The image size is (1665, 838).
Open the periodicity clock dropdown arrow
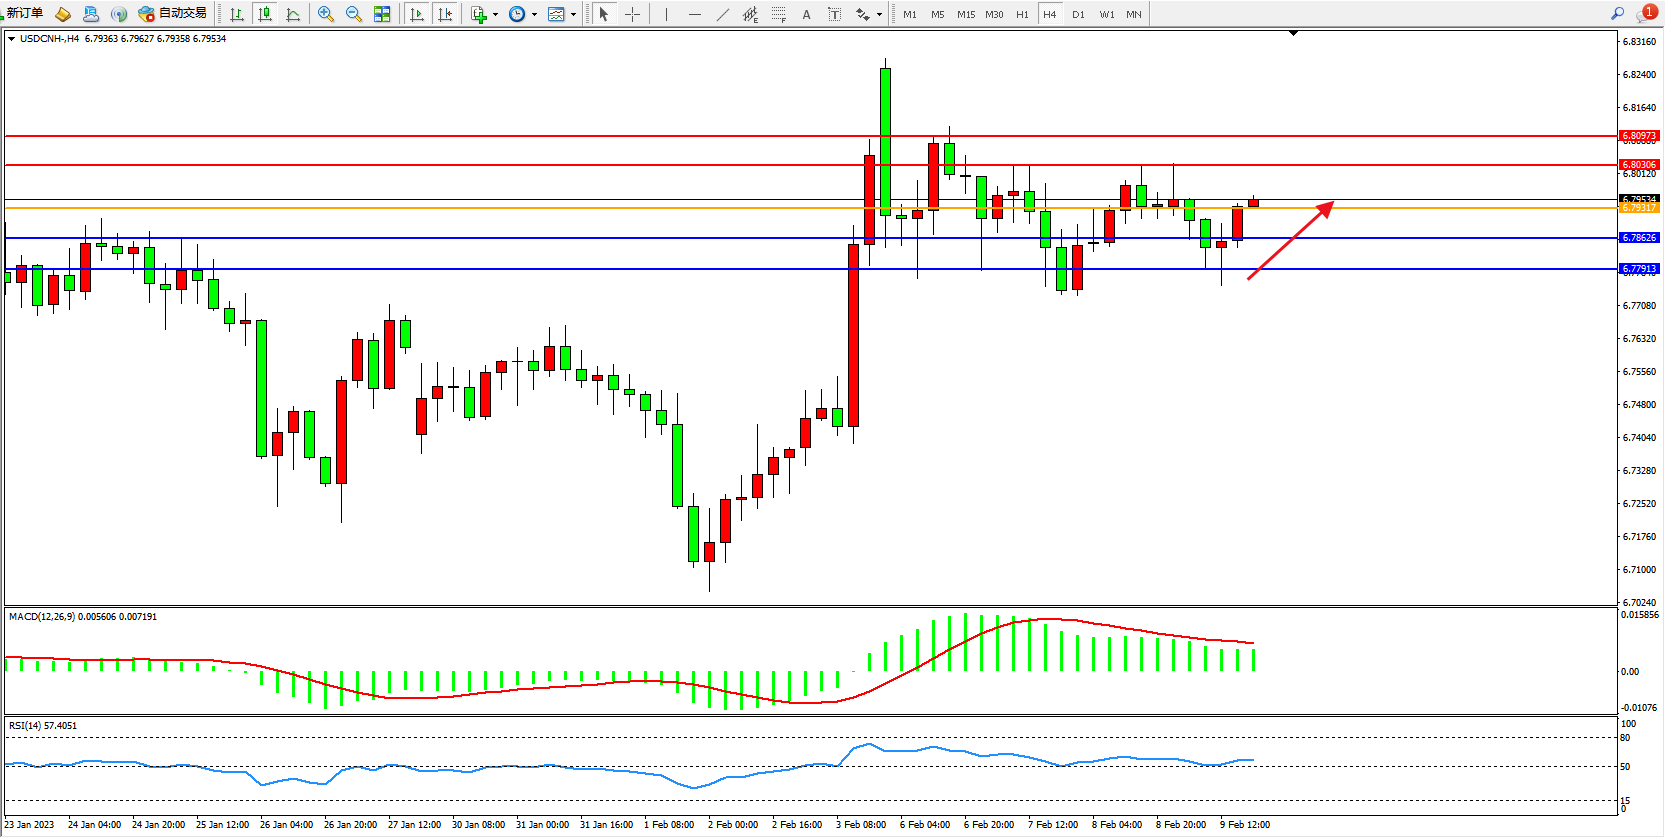(x=534, y=14)
